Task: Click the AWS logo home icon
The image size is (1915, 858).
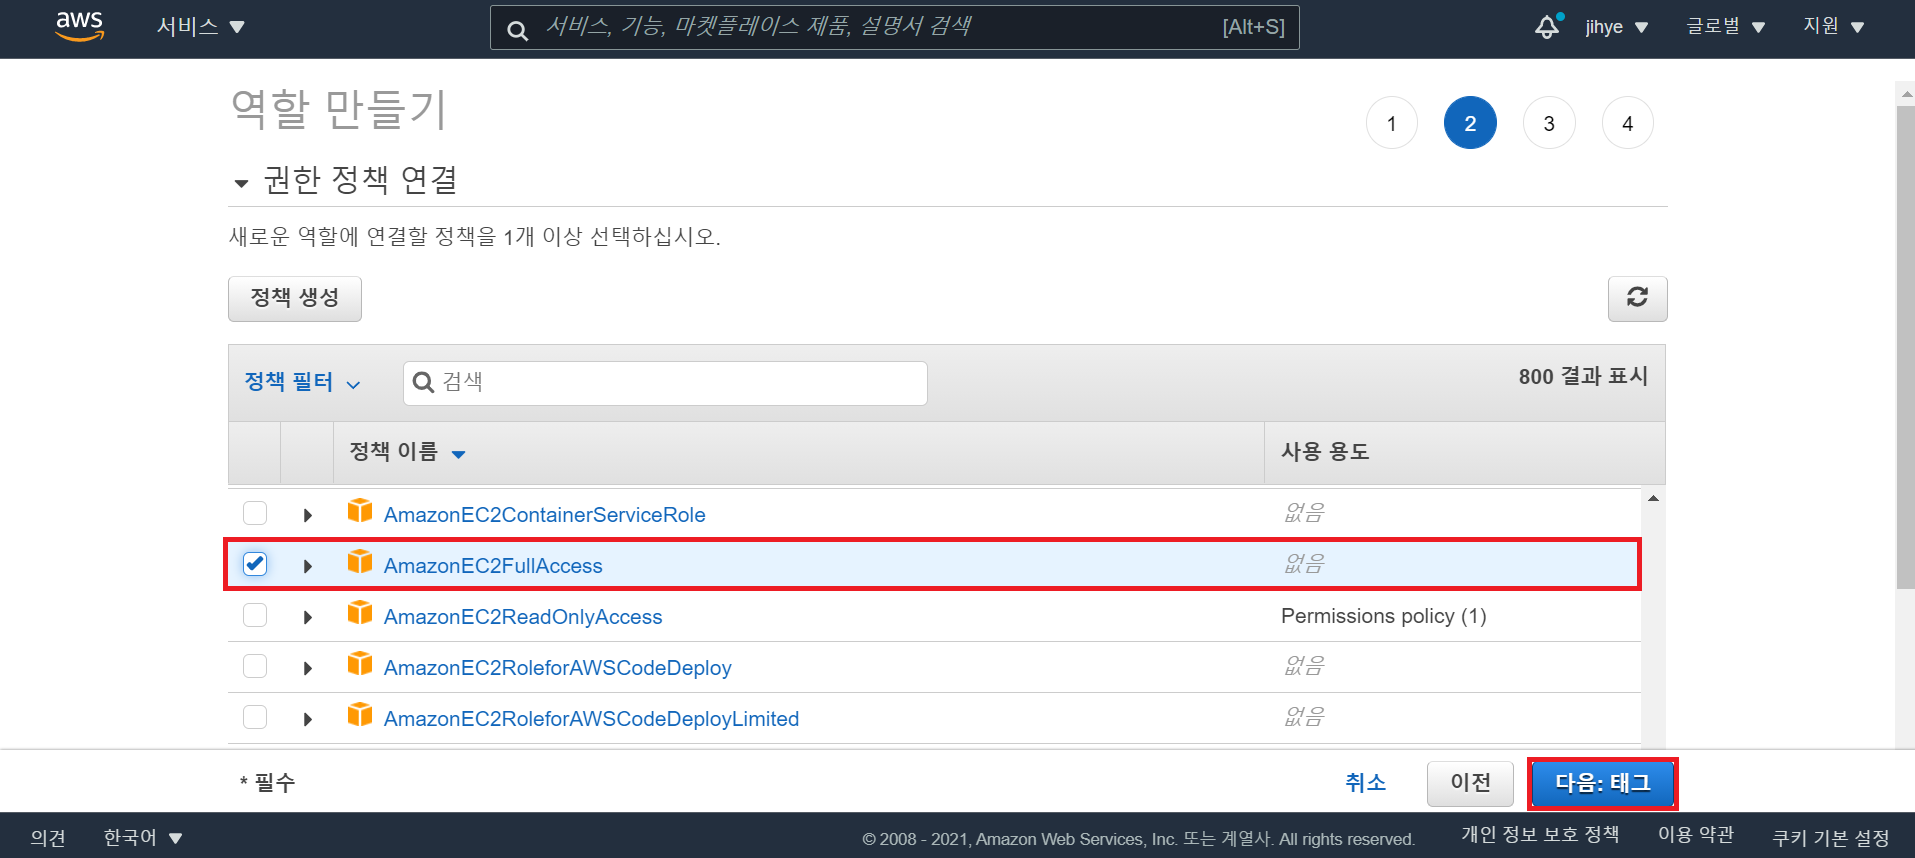Action: (x=79, y=27)
